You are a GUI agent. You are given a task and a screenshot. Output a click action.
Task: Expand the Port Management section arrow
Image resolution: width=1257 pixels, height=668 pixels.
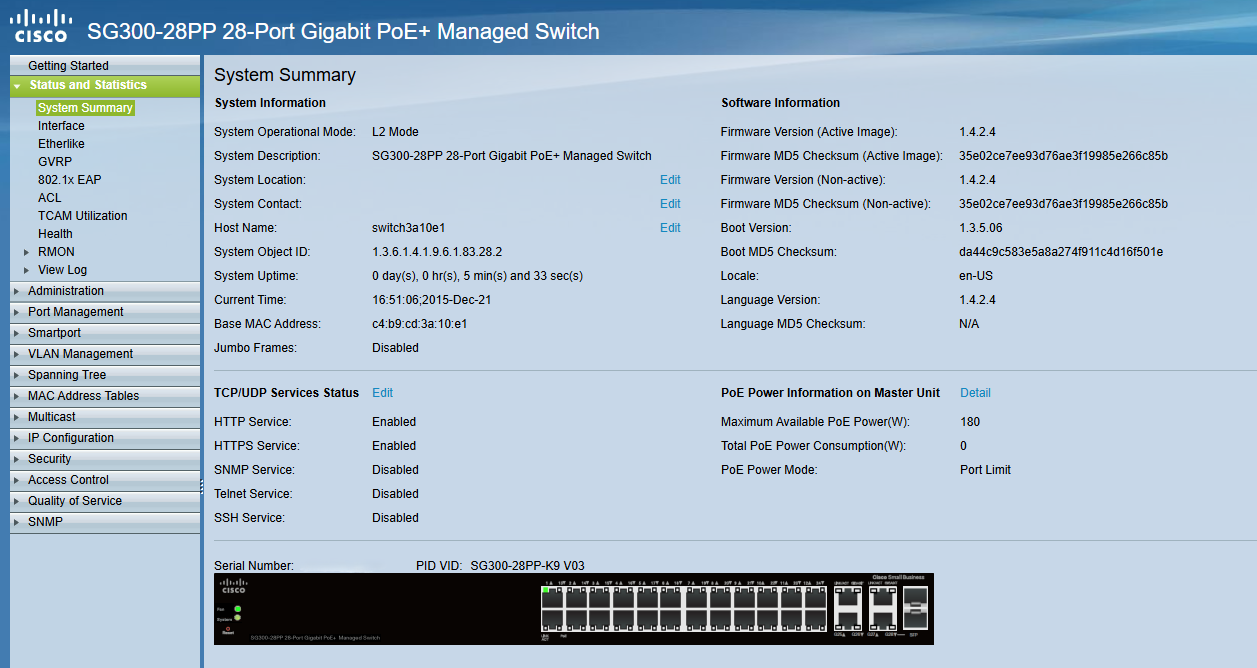(17, 312)
